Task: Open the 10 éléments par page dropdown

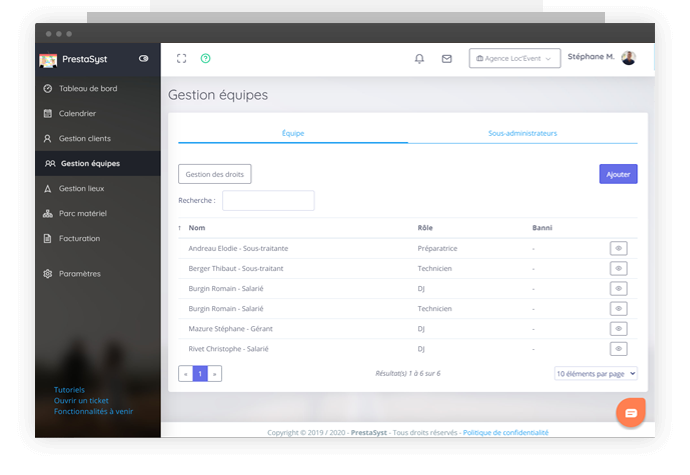Action: click(x=596, y=374)
